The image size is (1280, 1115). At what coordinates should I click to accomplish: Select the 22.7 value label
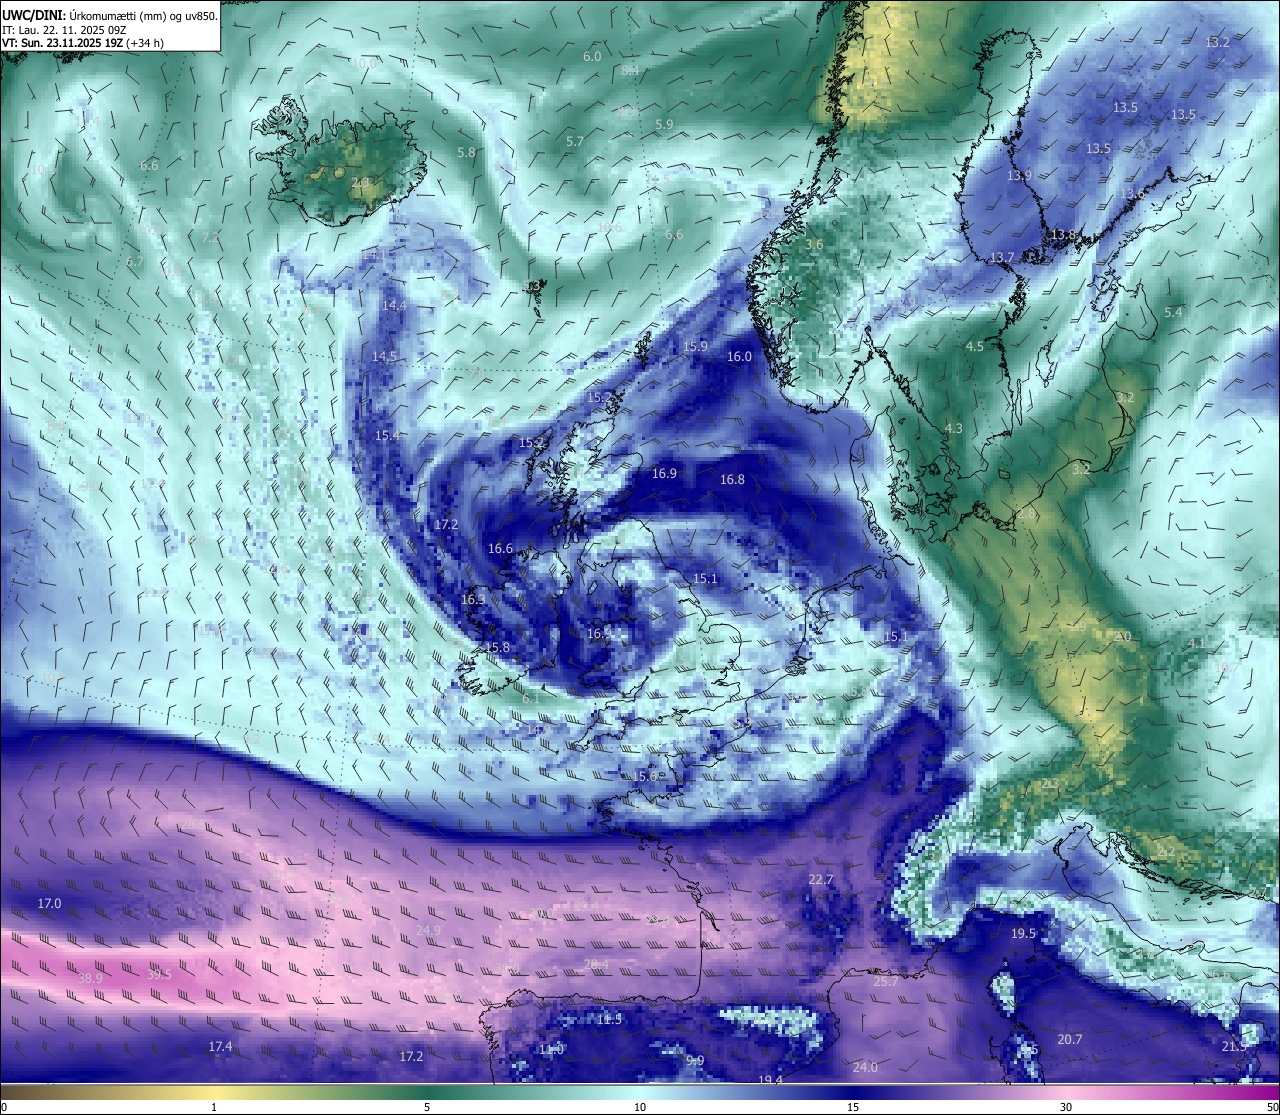coord(821,879)
